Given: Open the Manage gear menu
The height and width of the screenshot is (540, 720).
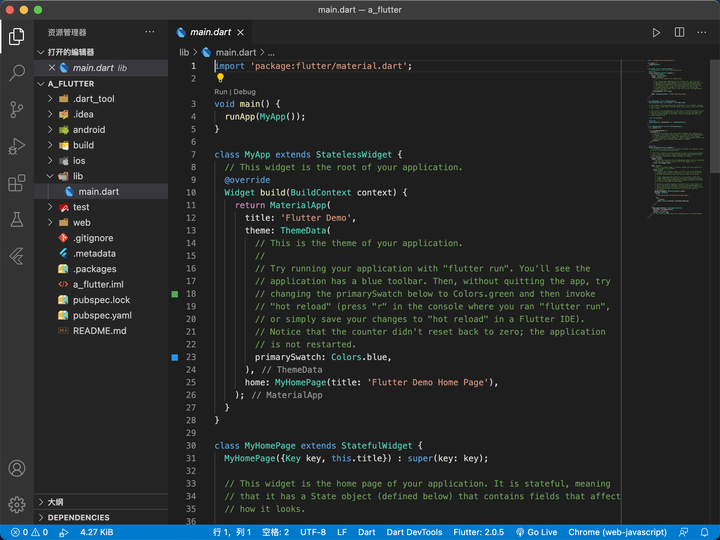Looking at the screenshot, I should [x=17, y=505].
